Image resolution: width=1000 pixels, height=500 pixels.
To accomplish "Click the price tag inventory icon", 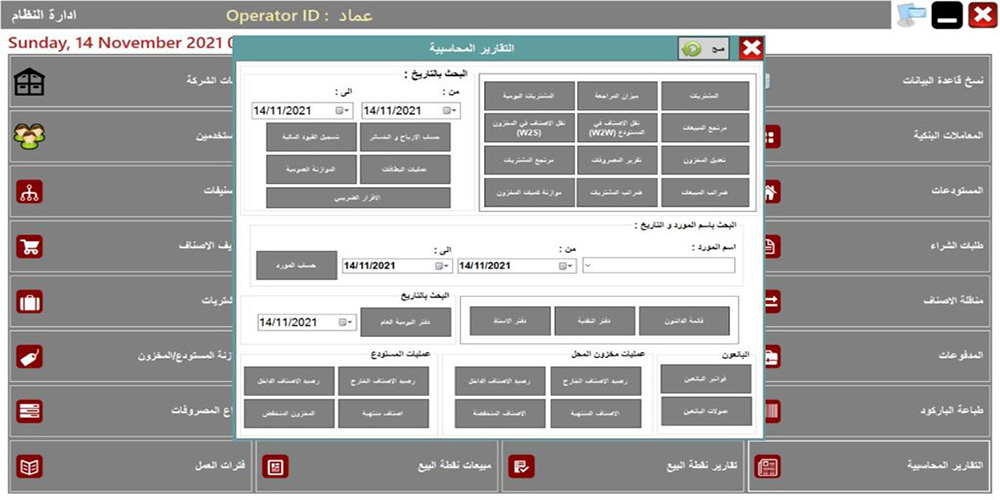I will click(x=30, y=356).
